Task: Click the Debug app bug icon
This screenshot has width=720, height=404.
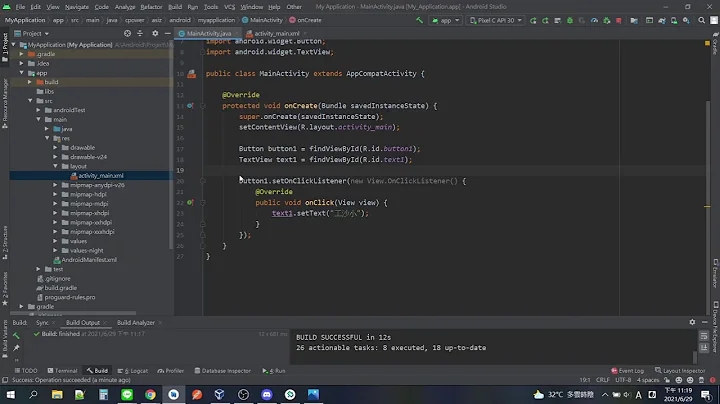Action: (570, 20)
